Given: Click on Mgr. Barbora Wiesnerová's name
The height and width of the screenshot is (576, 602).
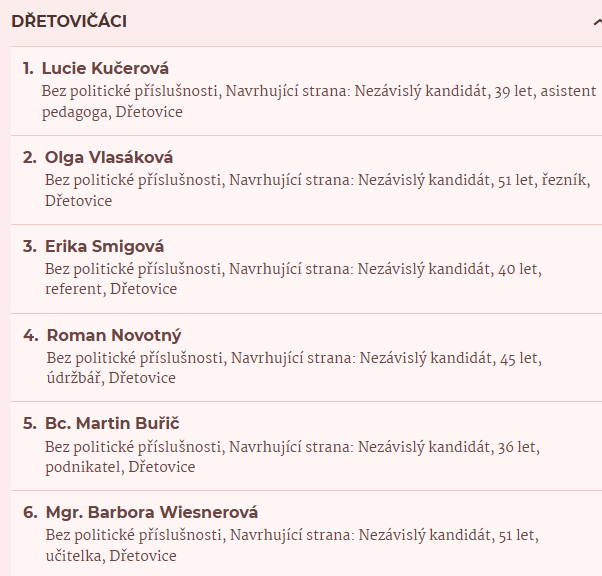Looking at the screenshot, I should [152, 512].
